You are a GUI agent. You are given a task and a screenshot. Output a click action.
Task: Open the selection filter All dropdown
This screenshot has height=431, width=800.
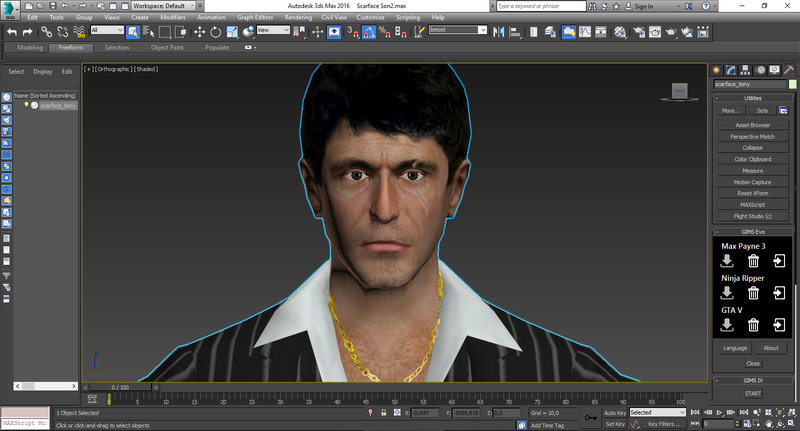107,30
